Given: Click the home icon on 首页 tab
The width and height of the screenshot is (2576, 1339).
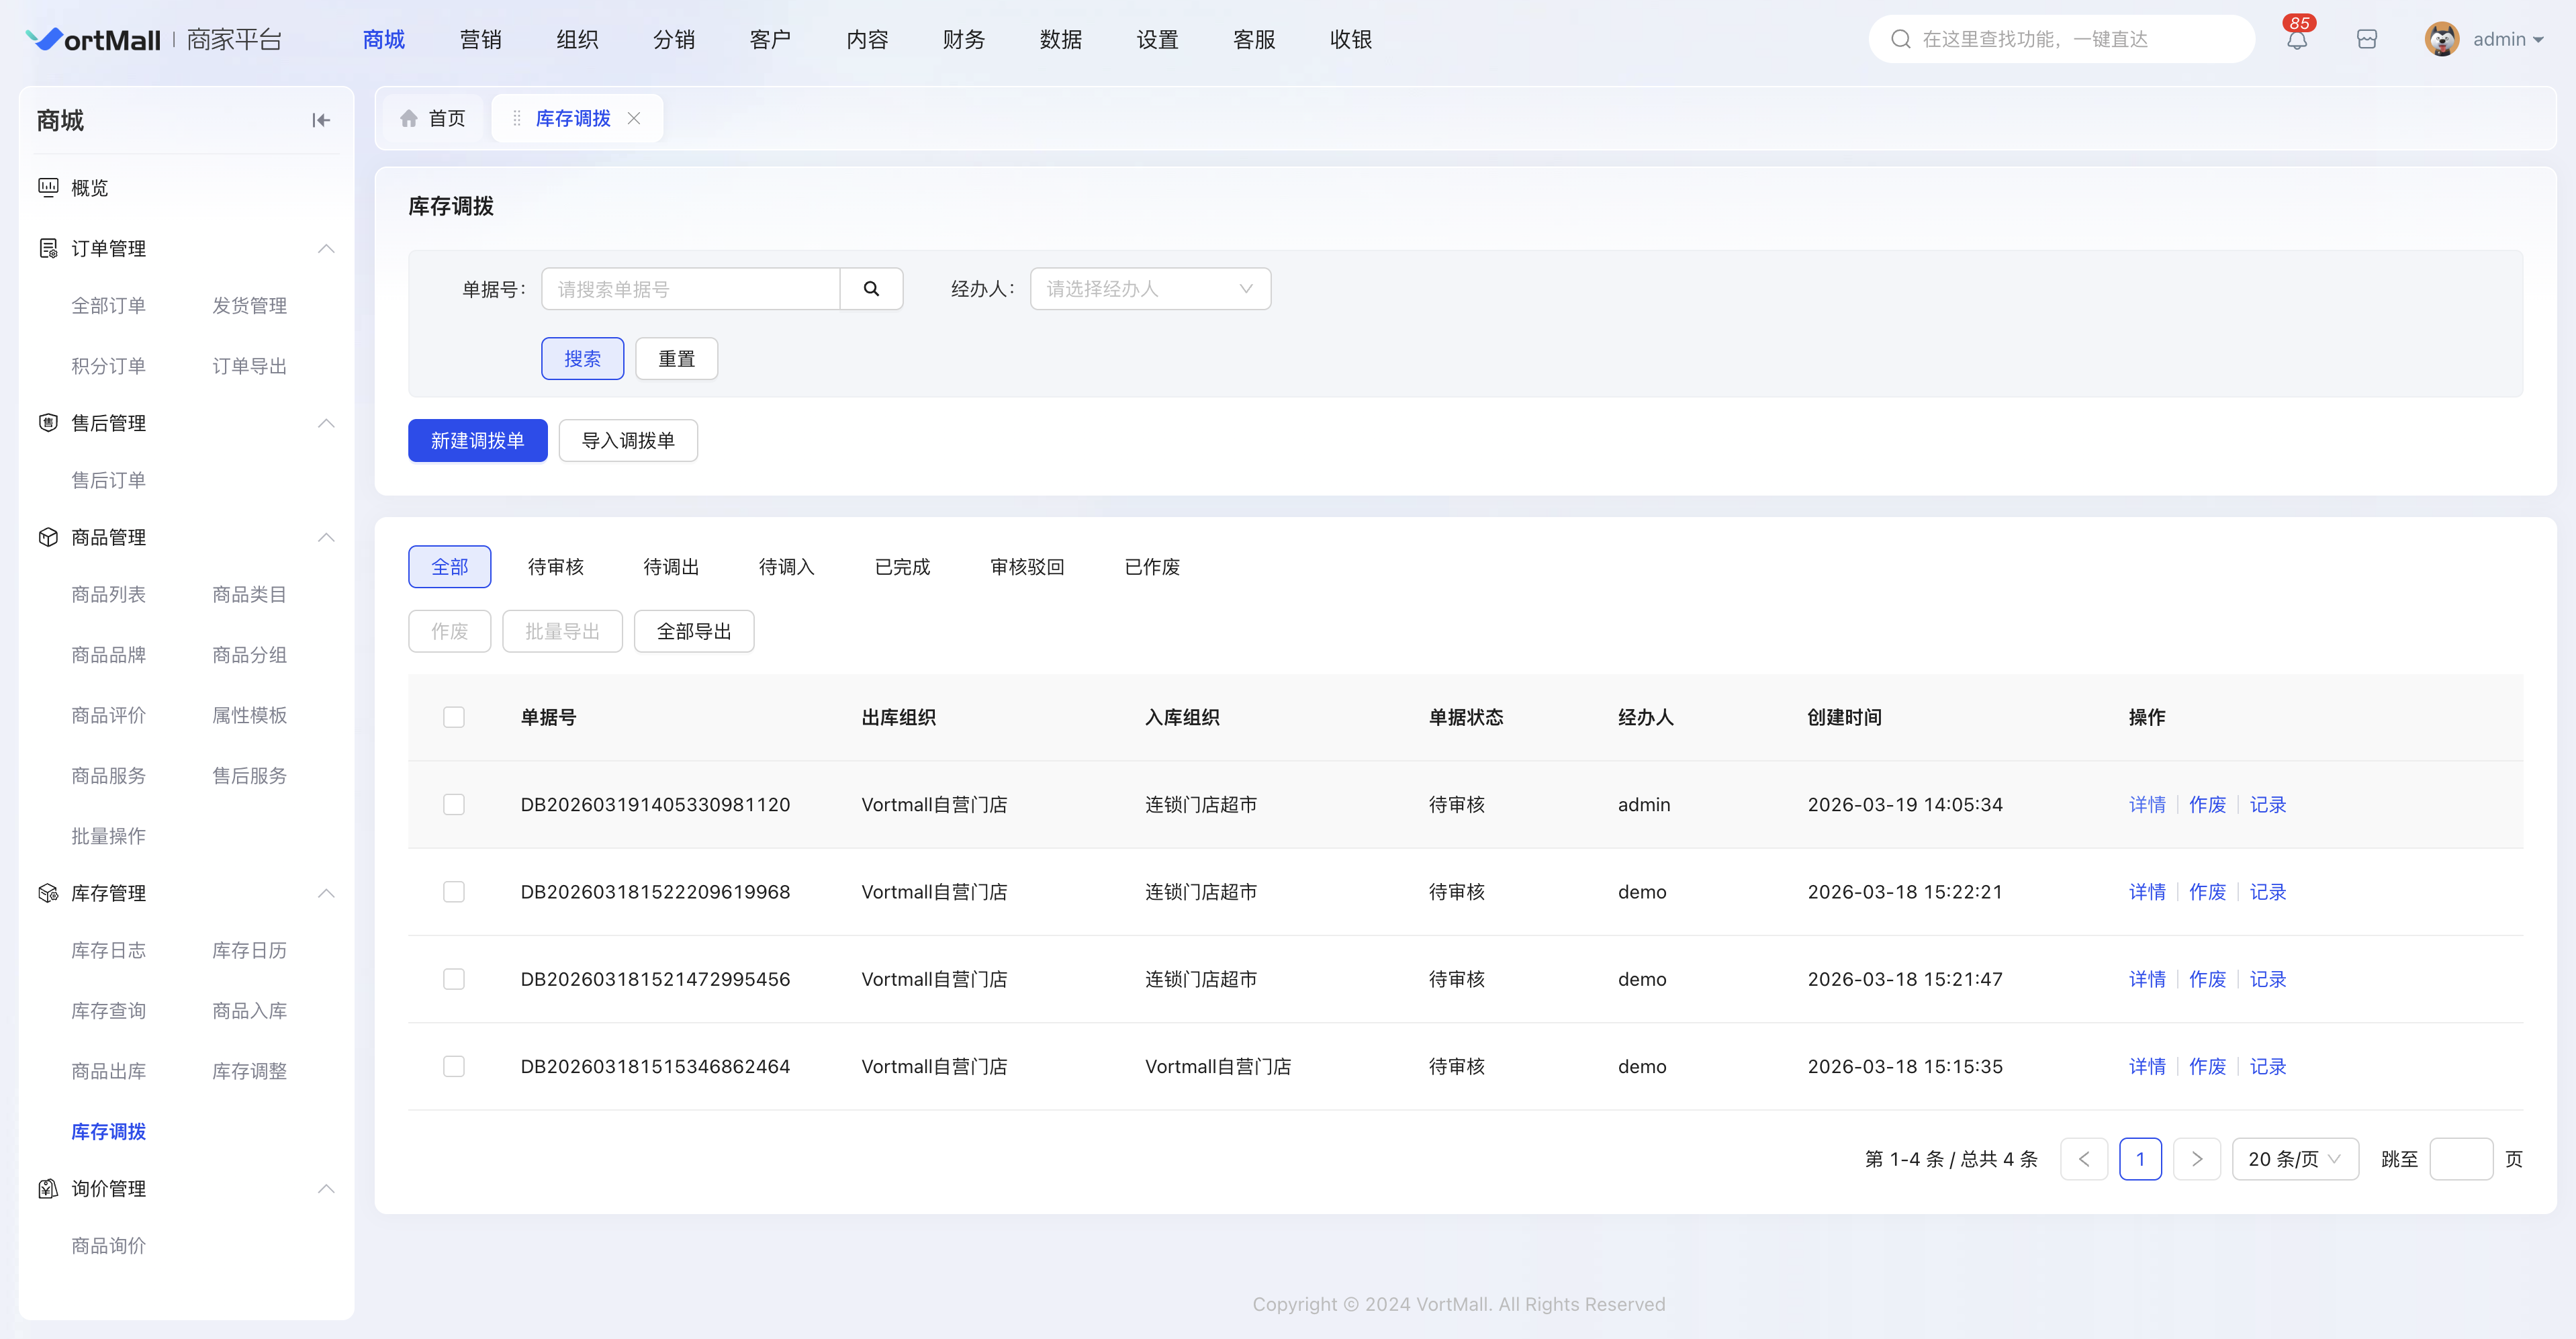Looking at the screenshot, I should [409, 118].
